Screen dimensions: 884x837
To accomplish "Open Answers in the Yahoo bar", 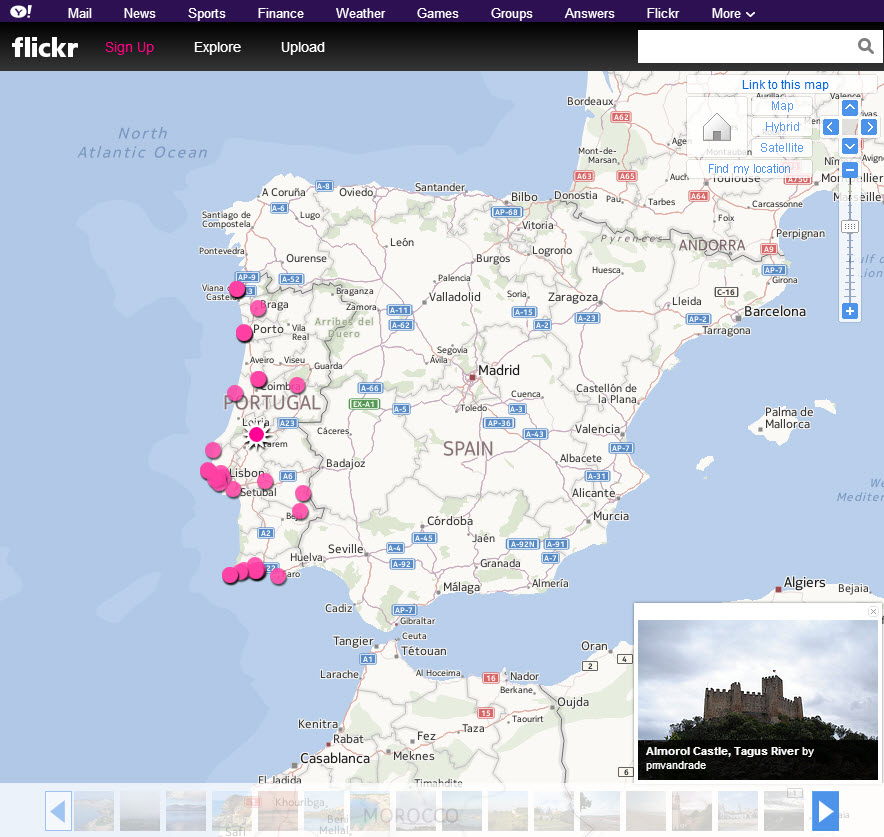I will 589,14.
